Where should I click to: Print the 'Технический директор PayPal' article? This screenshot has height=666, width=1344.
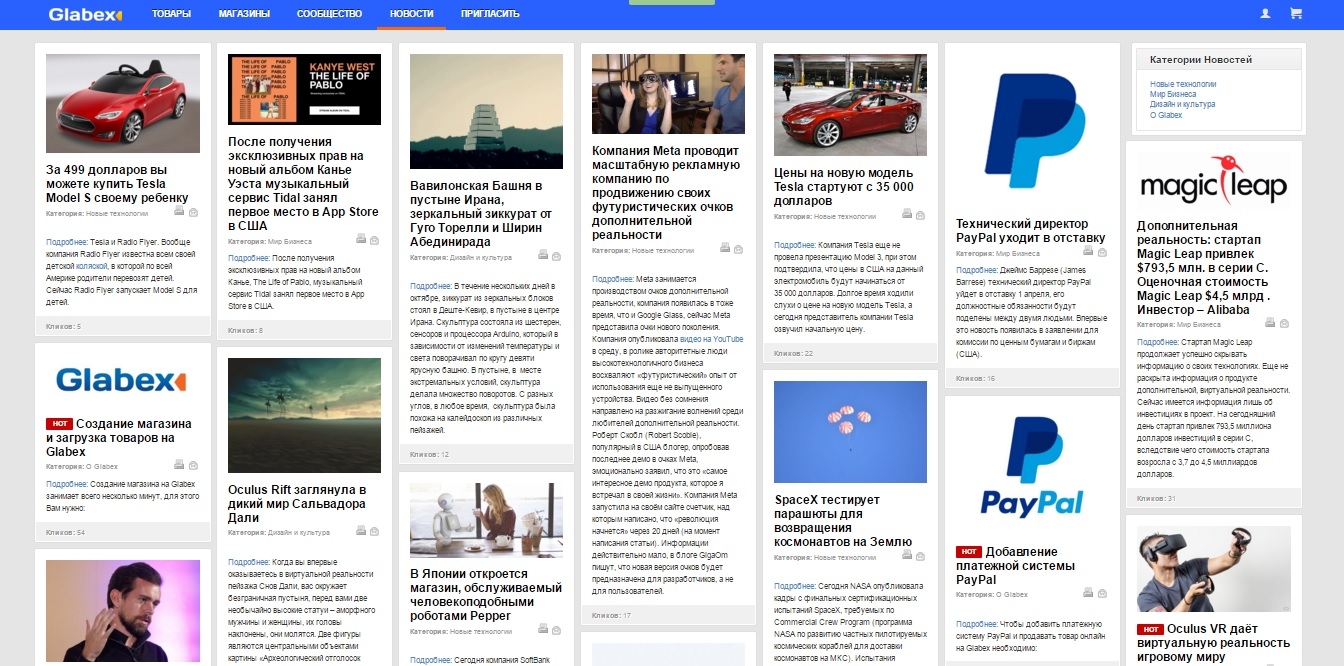[x=1089, y=252]
